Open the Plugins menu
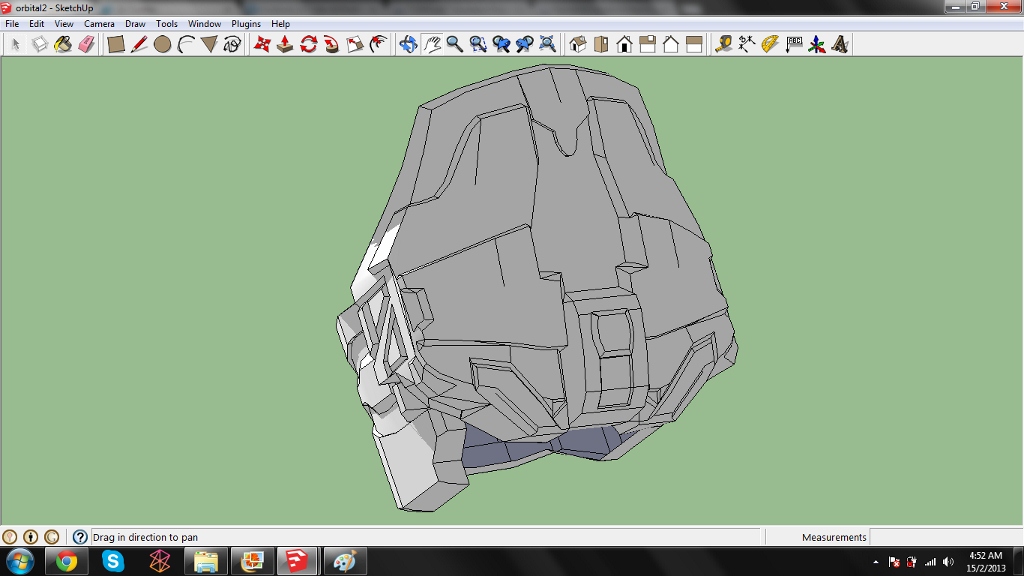Viewport: 1024px width, 576px height. coord(246,24)
